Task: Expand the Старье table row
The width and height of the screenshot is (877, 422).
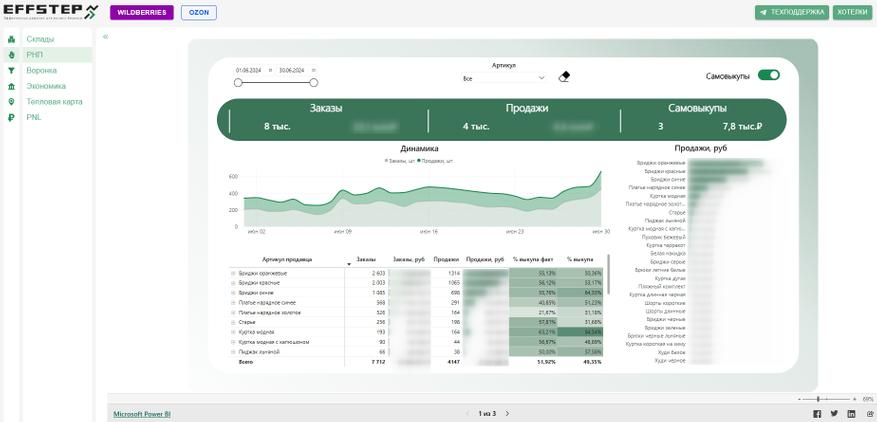Action: point(233,322)
